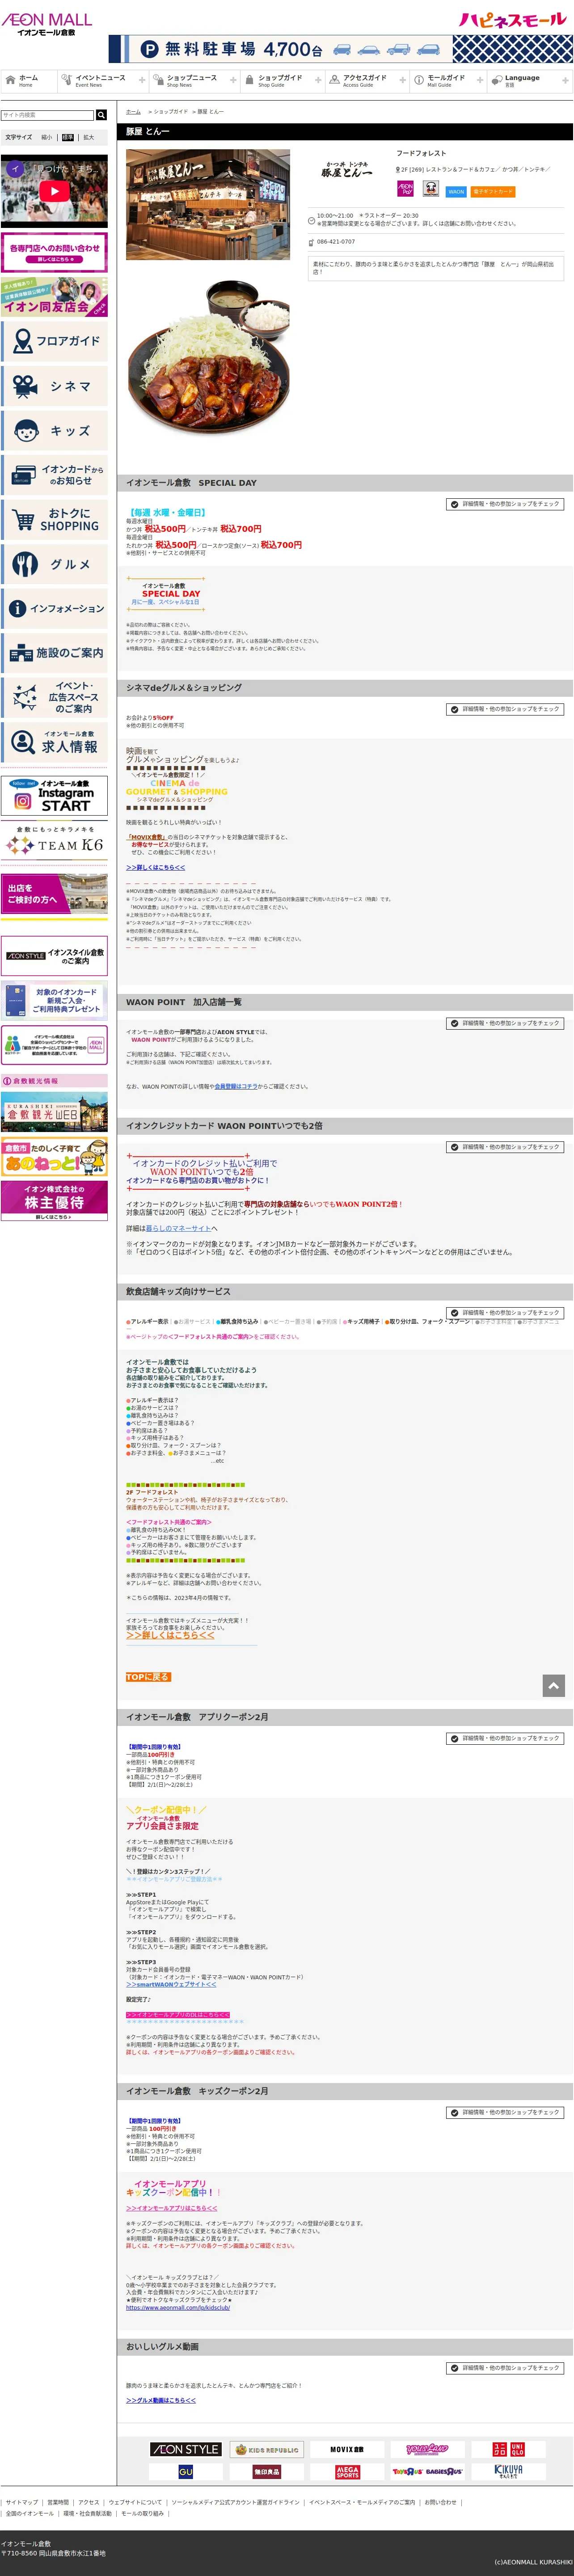Click the site search input field
This screenshot has height=2576, width=574.
48,115
